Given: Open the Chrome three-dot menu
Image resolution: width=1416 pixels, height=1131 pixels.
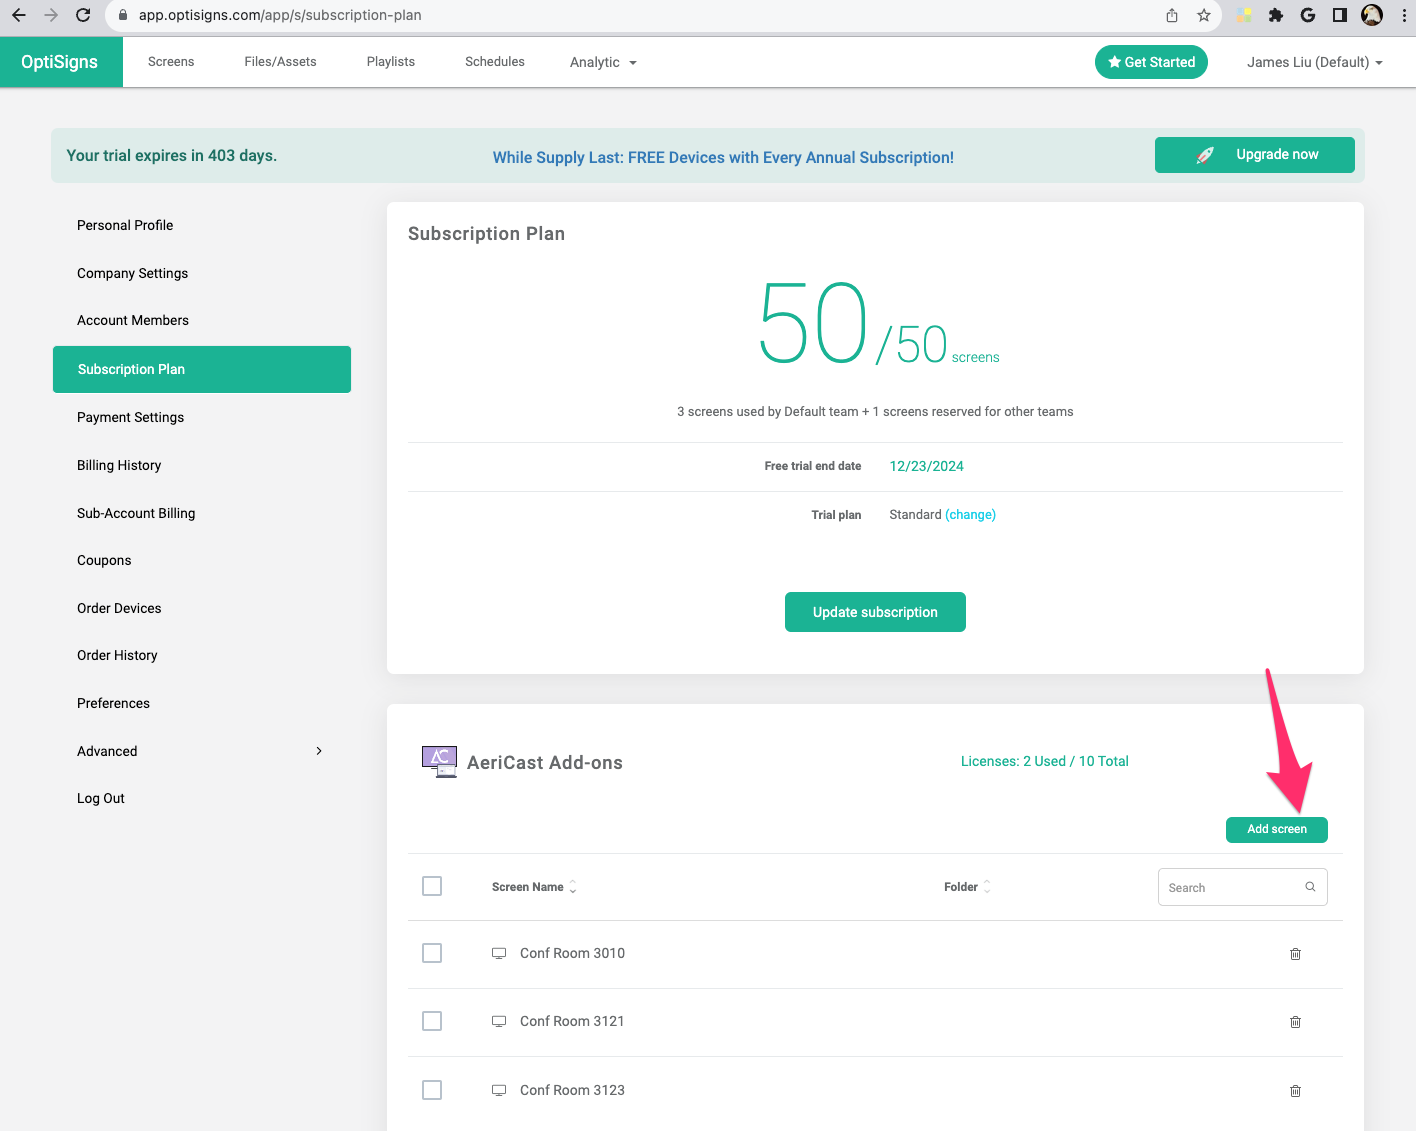Looking at the screenshot, I should pyautogui.click(x=1404, y=15).
